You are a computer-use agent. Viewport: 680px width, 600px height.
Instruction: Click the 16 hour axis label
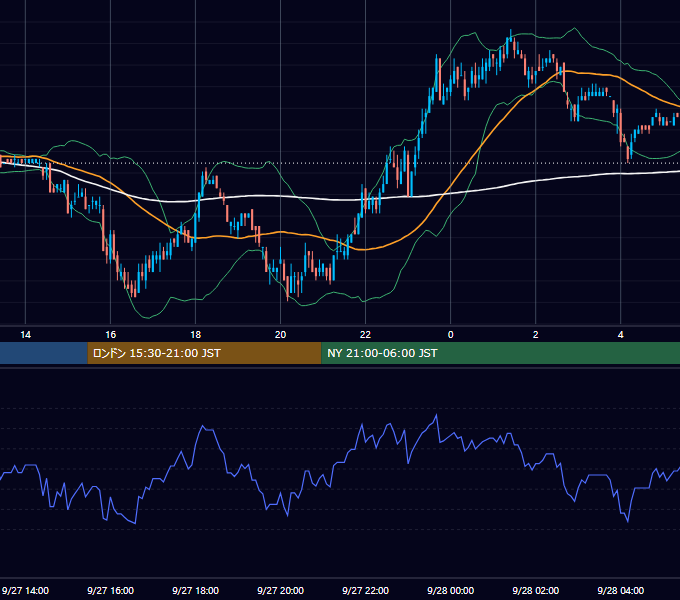point(111,335)
